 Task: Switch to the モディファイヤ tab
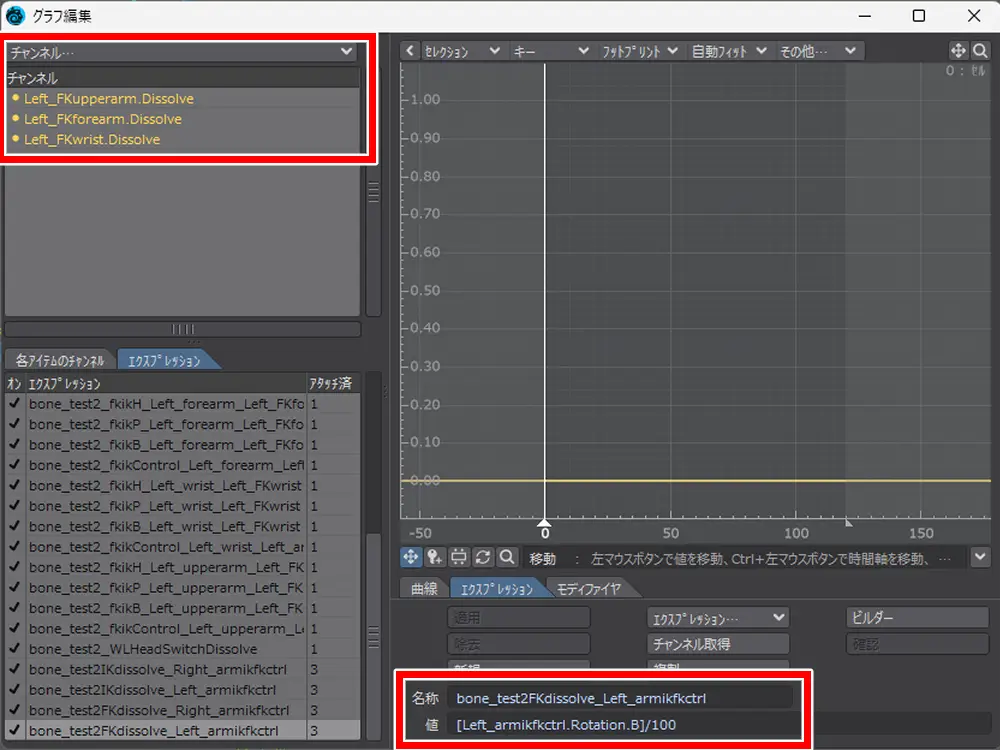(x=588, y=588)
